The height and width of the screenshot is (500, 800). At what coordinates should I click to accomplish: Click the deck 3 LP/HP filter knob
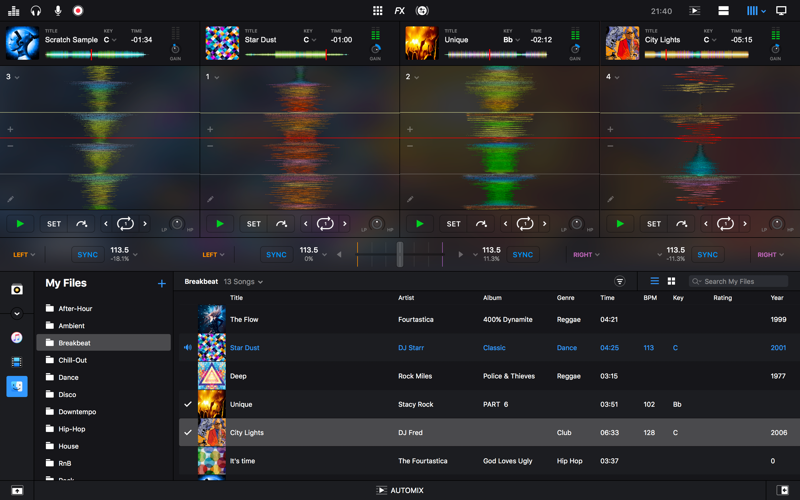(x=177, y=223)
